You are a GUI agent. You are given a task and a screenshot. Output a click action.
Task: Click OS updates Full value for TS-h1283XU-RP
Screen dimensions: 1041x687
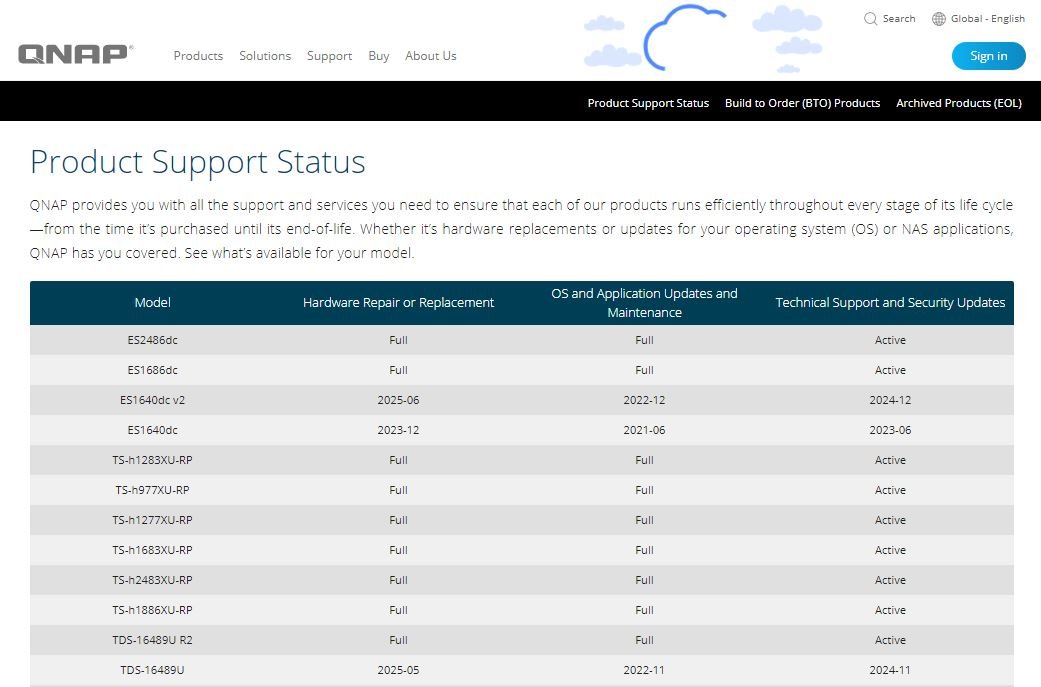tap(644, 460)
